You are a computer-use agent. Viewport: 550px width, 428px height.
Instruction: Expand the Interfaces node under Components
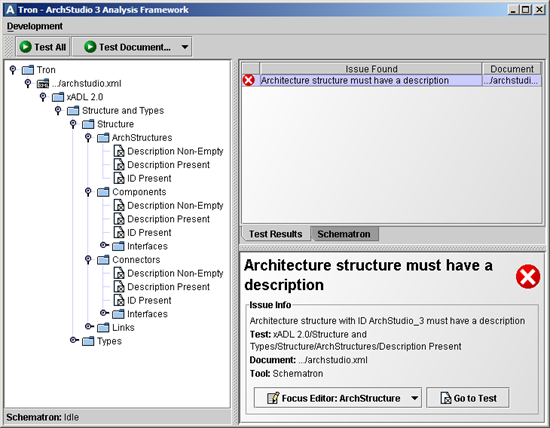pyautogui.click(x=104, y=245)
